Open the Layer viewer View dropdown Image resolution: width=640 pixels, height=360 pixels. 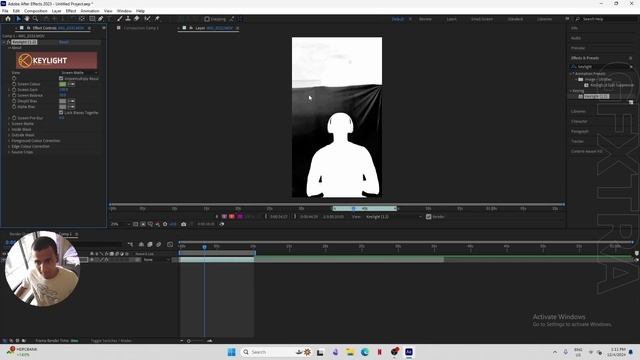pyautogui.click(x=393, y=217)
